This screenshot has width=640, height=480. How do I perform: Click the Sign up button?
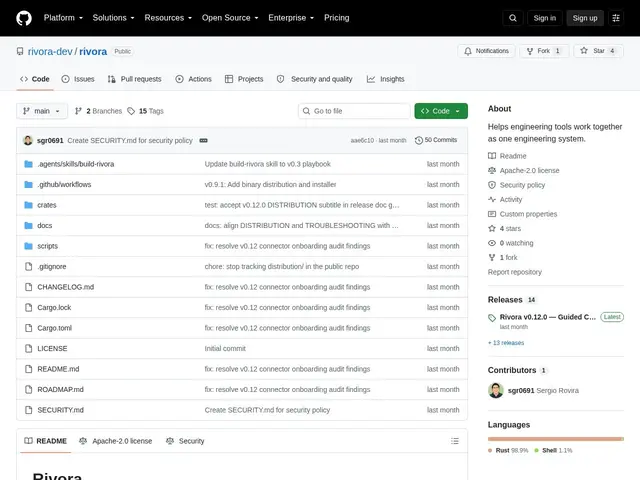pyautogui.click(x=584, y=18)
